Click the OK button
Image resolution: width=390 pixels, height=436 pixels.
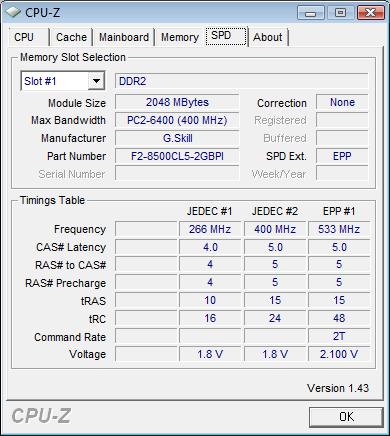(346, 417)
